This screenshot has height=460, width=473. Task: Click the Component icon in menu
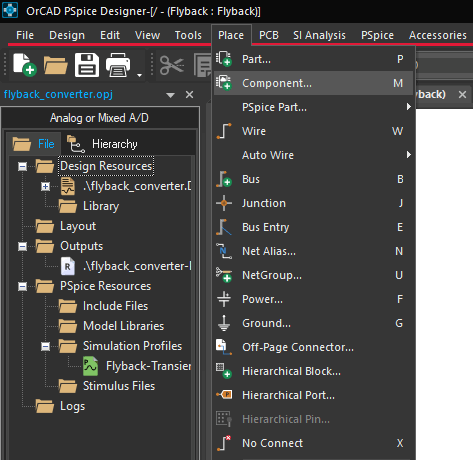(x=224, y=83)
